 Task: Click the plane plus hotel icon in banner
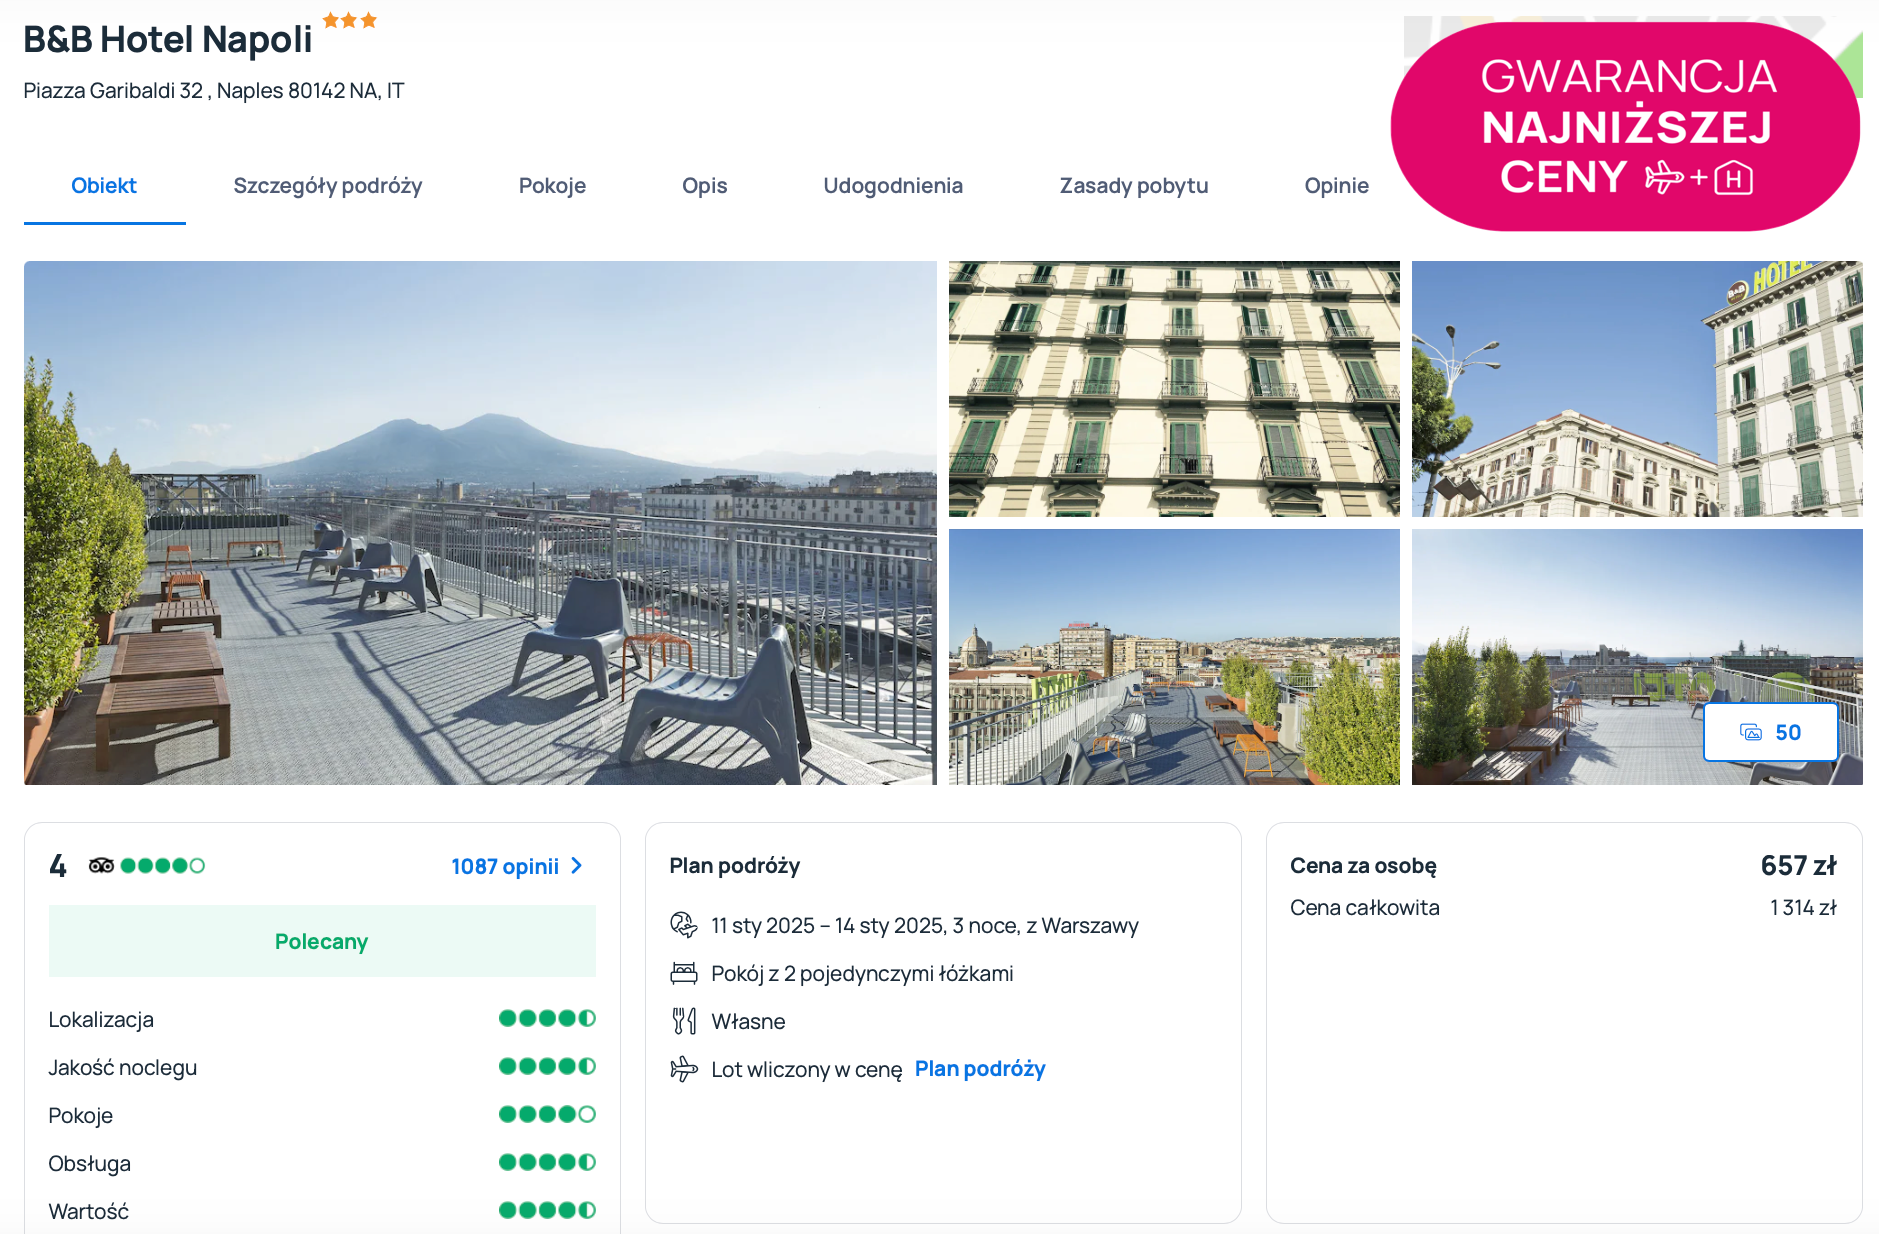coord(1698,179)
